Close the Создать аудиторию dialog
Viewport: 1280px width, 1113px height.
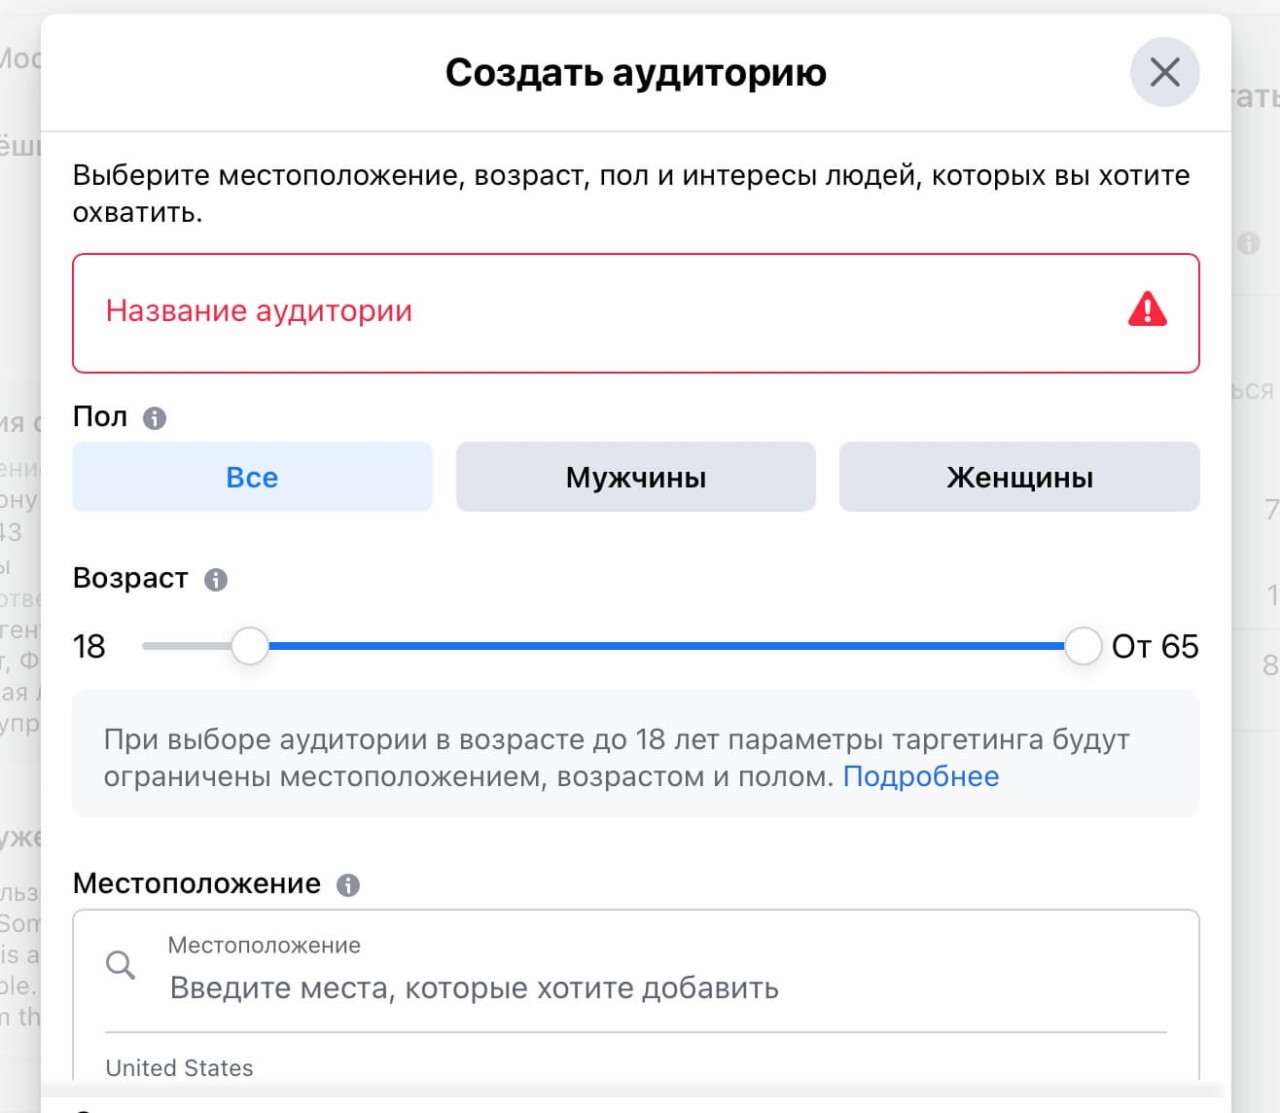pos(1164,72)
